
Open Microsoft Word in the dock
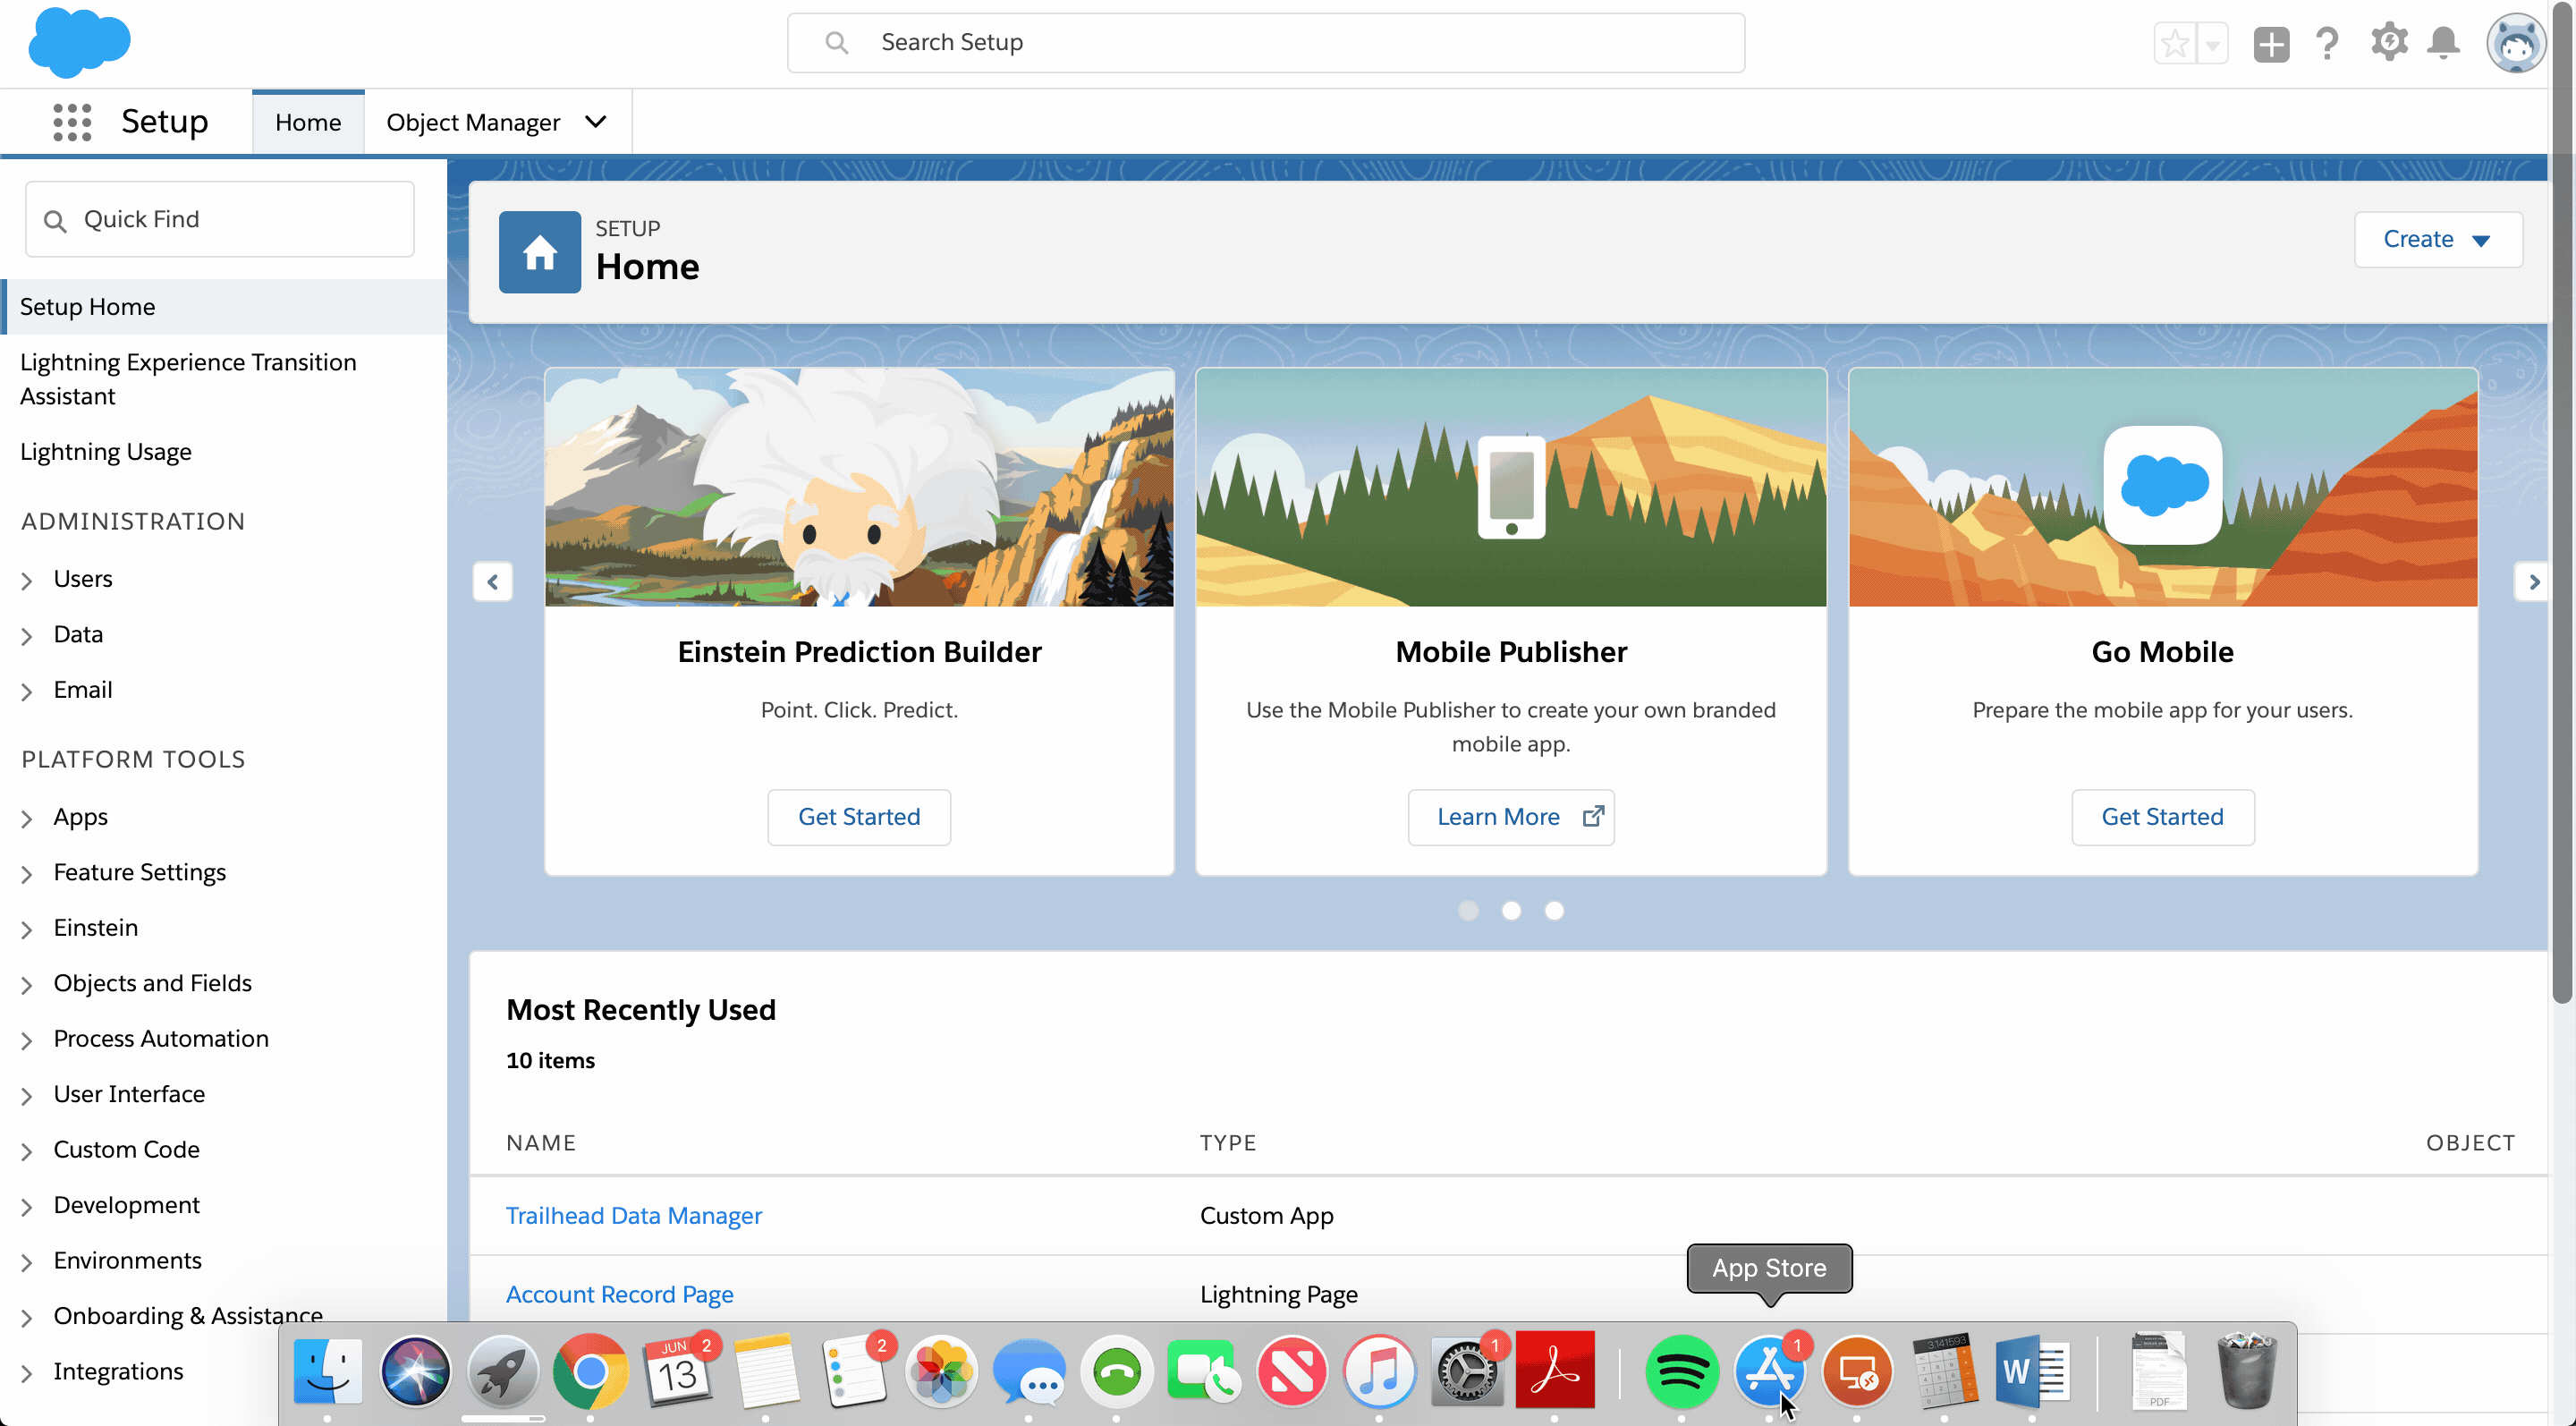tap(2032, 1371)
